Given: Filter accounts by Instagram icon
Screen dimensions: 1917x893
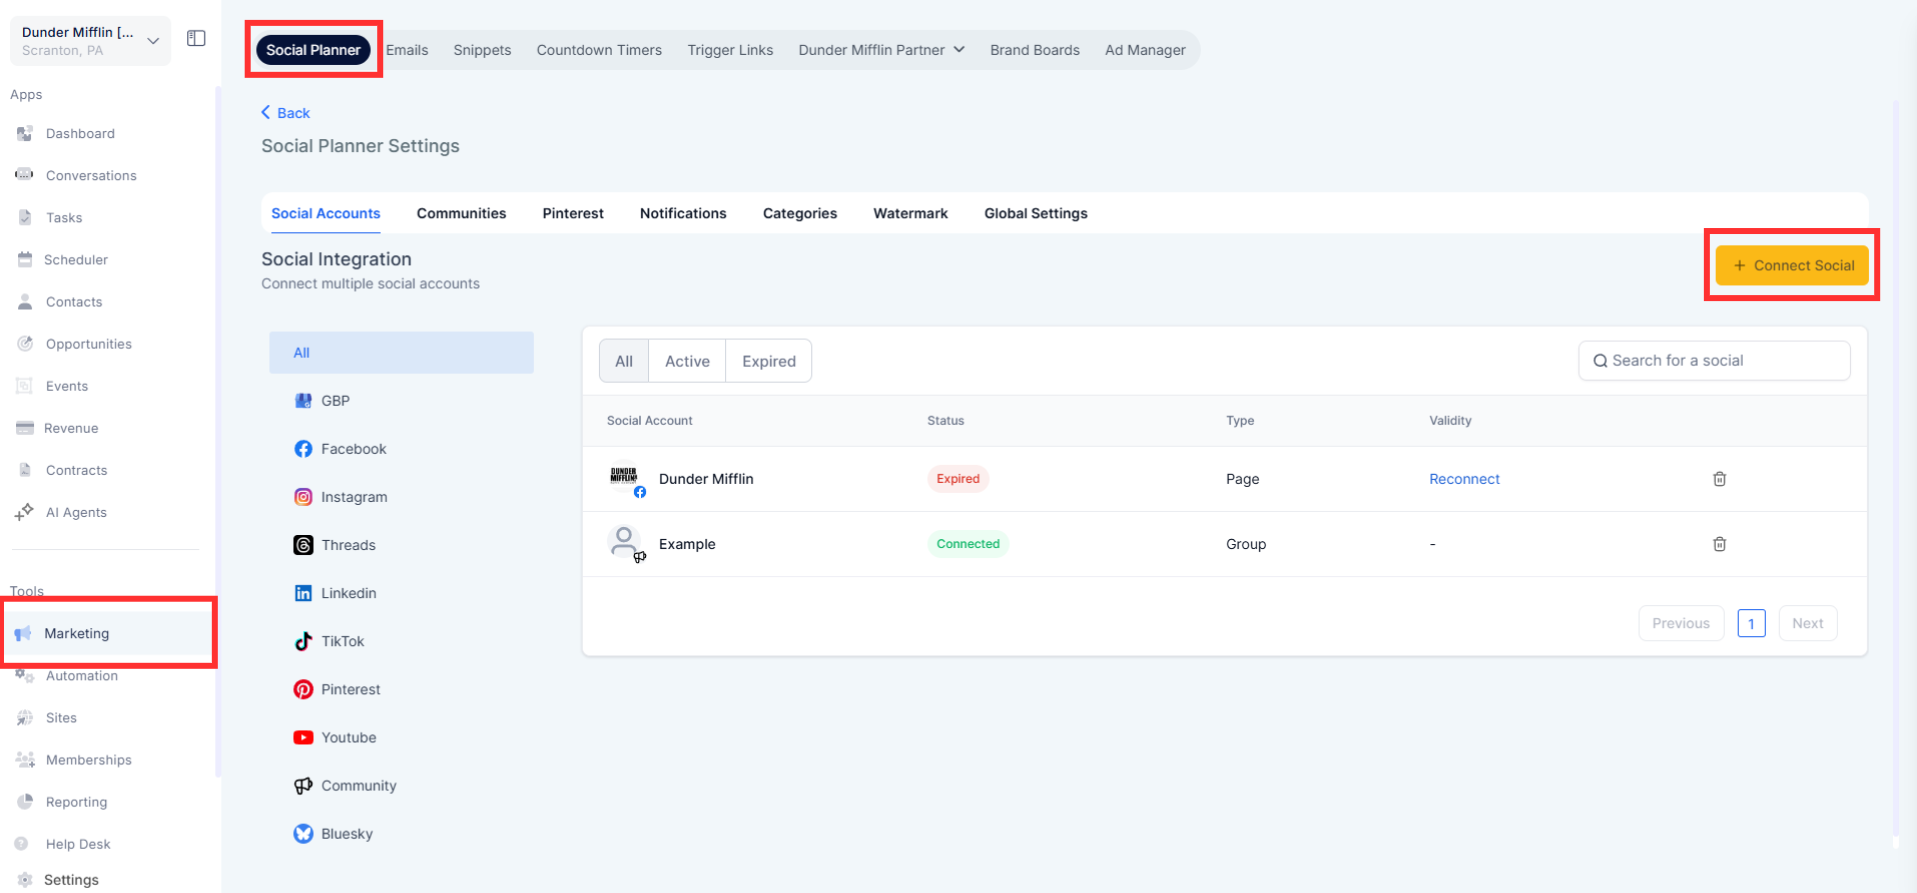Looking at the screenshot, I should [x=303, y=497].
